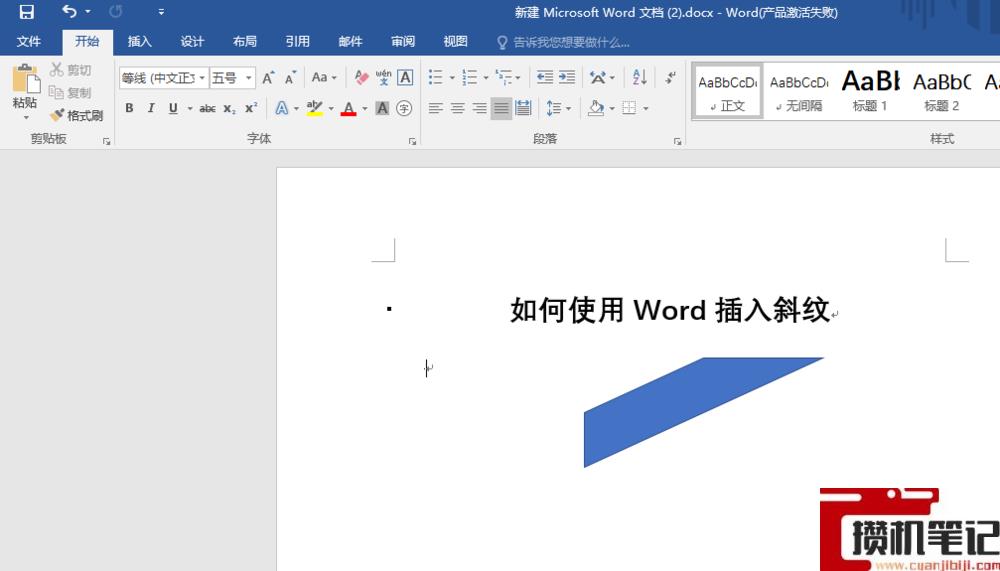
Task: Increase font size with grow font icon
Action: (x=268, y=78)
